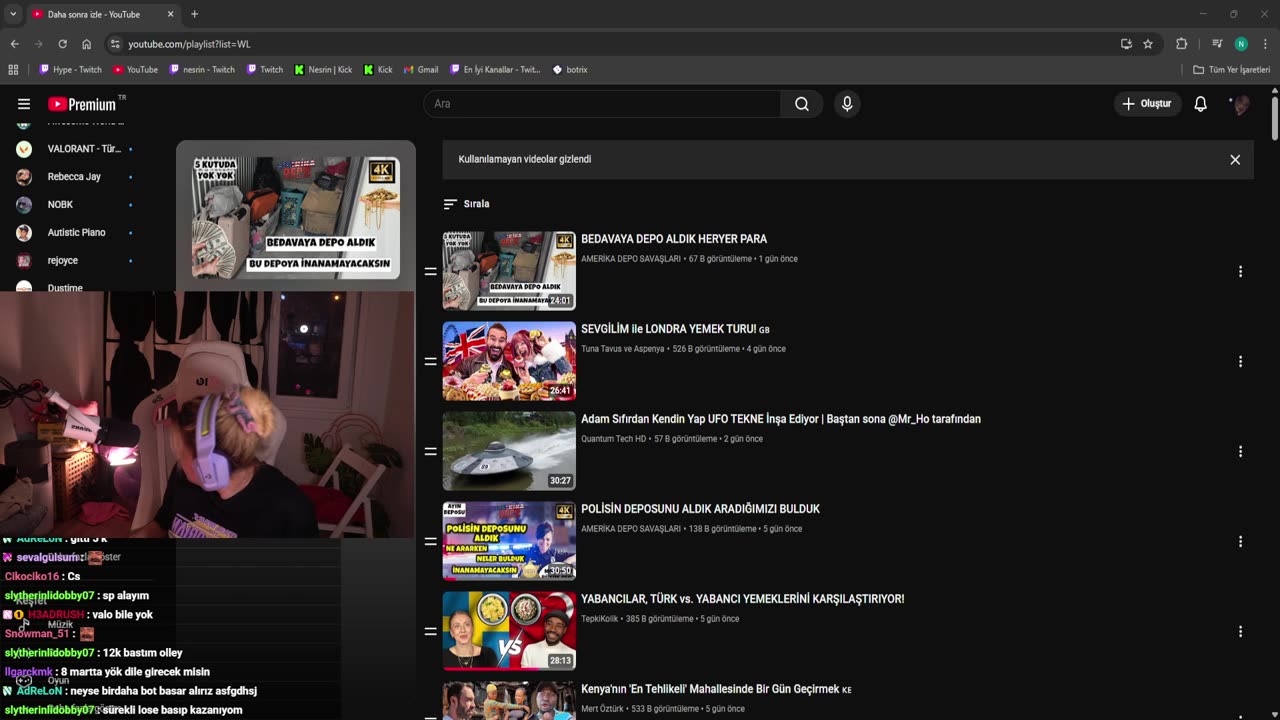Open the 'Gmail' bookmark
The width and height of the screenshot is (1280, 720).
pyautogui.click(x=421, y=70)
